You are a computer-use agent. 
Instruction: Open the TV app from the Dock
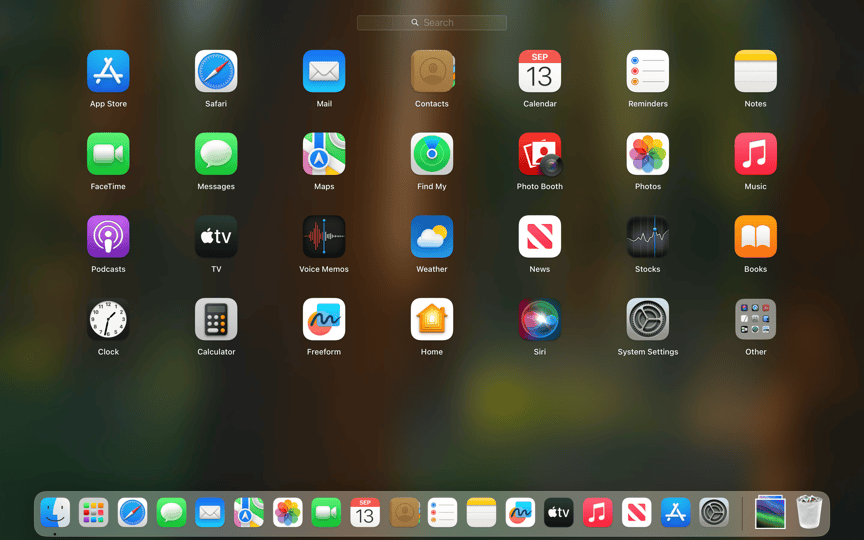pos(559,512)
